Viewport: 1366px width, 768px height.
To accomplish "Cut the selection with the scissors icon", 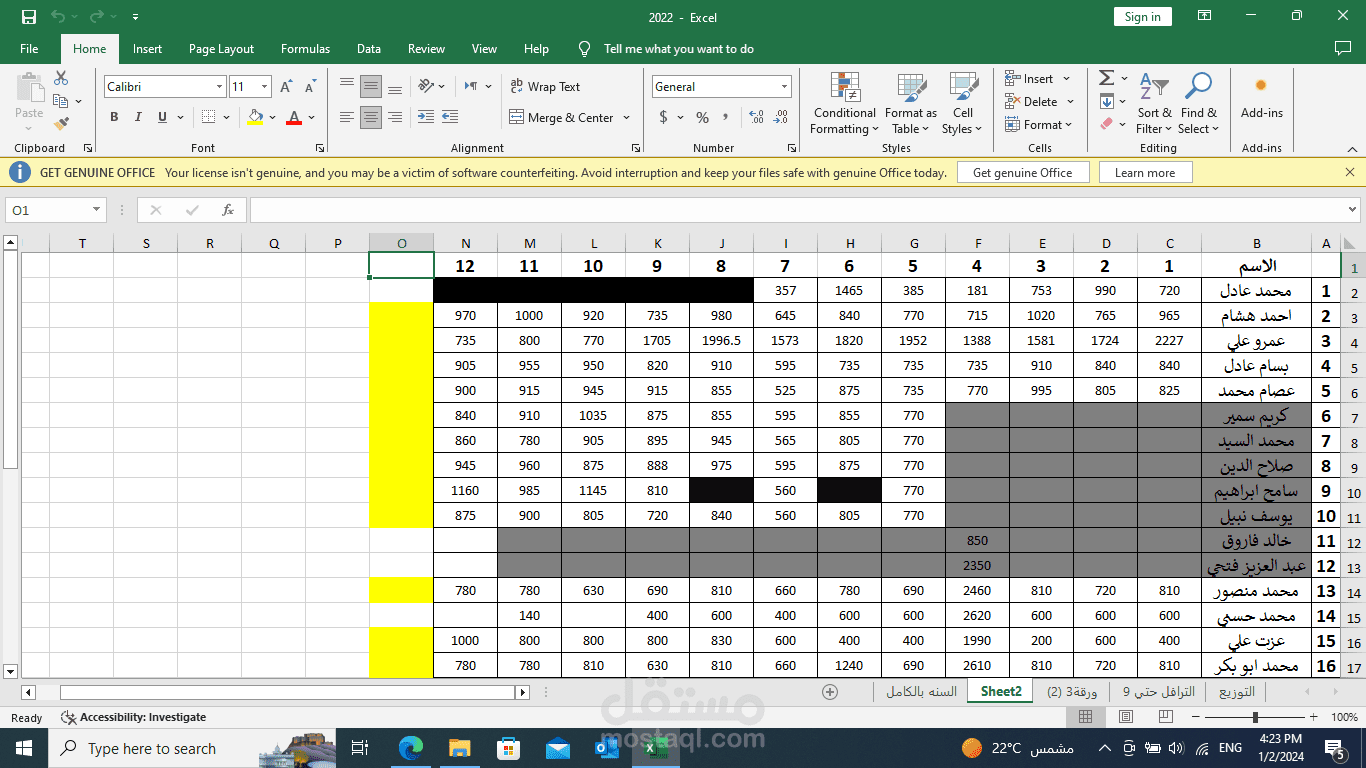I will [x=61, y=78].
